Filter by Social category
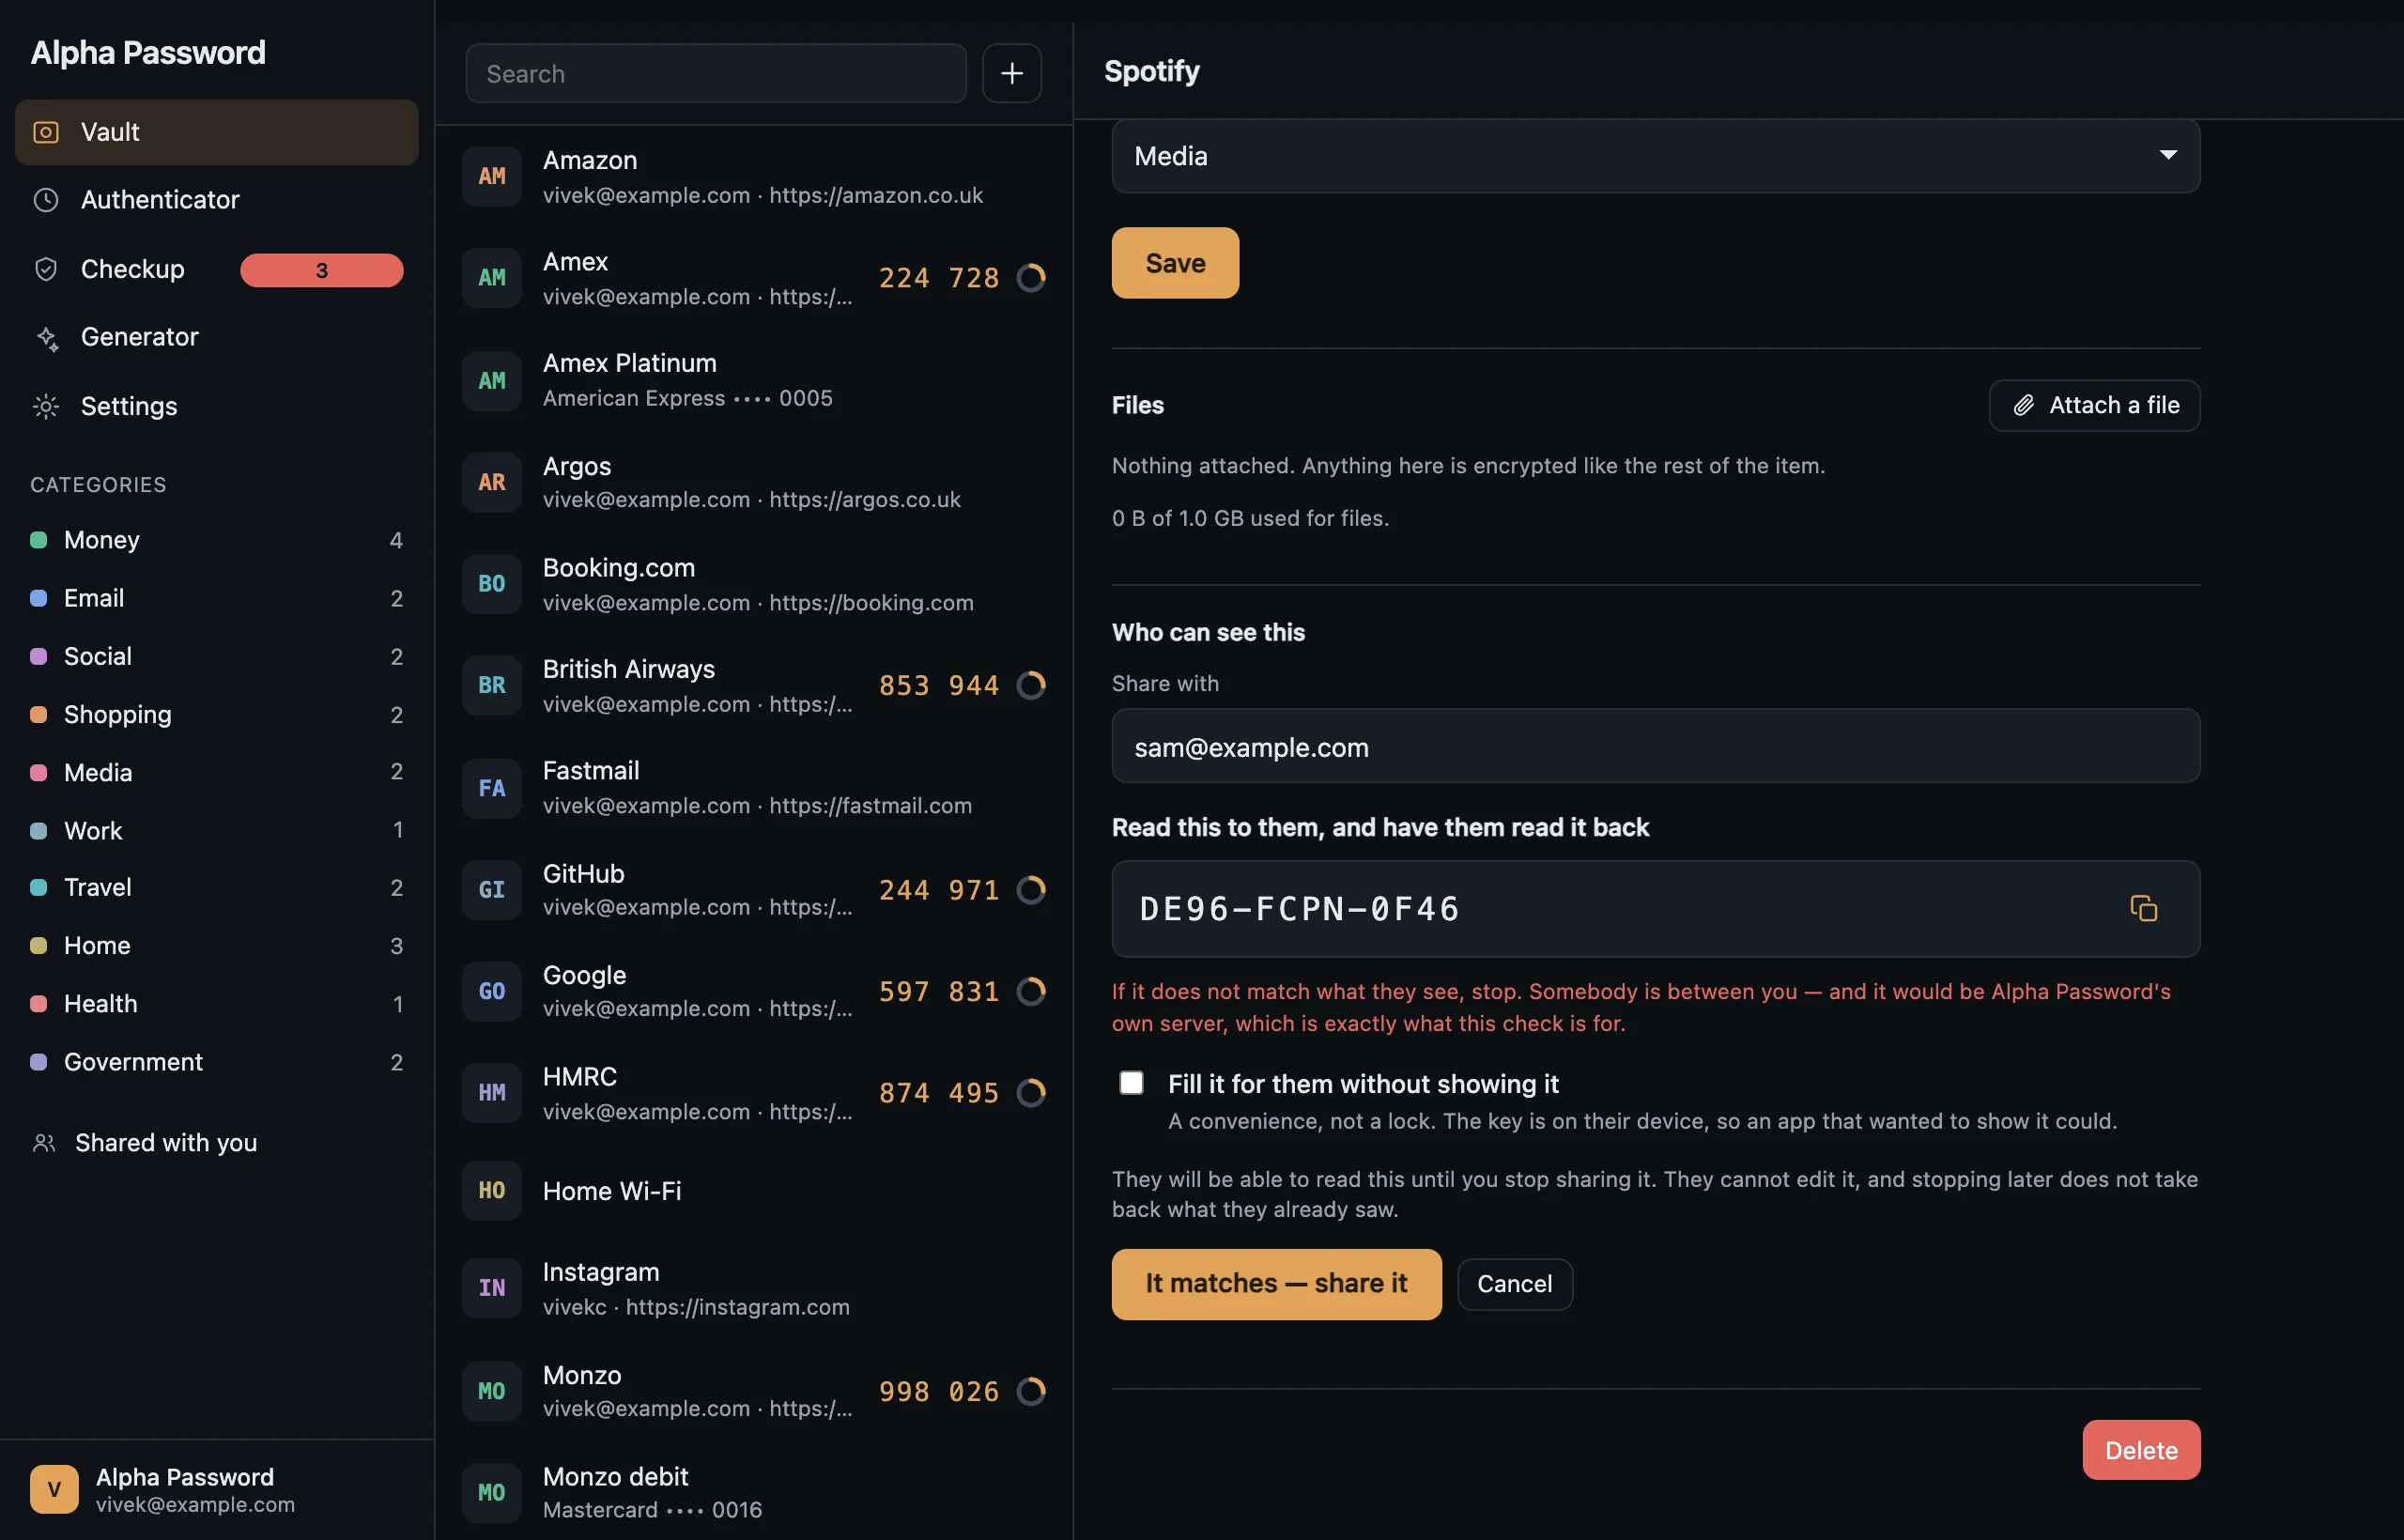Viewport: 2404px width, 1540px height. coord(216,656)
